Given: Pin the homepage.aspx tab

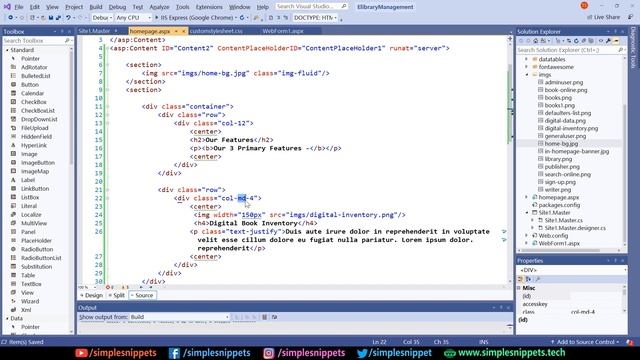Looking at the screenshot, I should [176, 31].
